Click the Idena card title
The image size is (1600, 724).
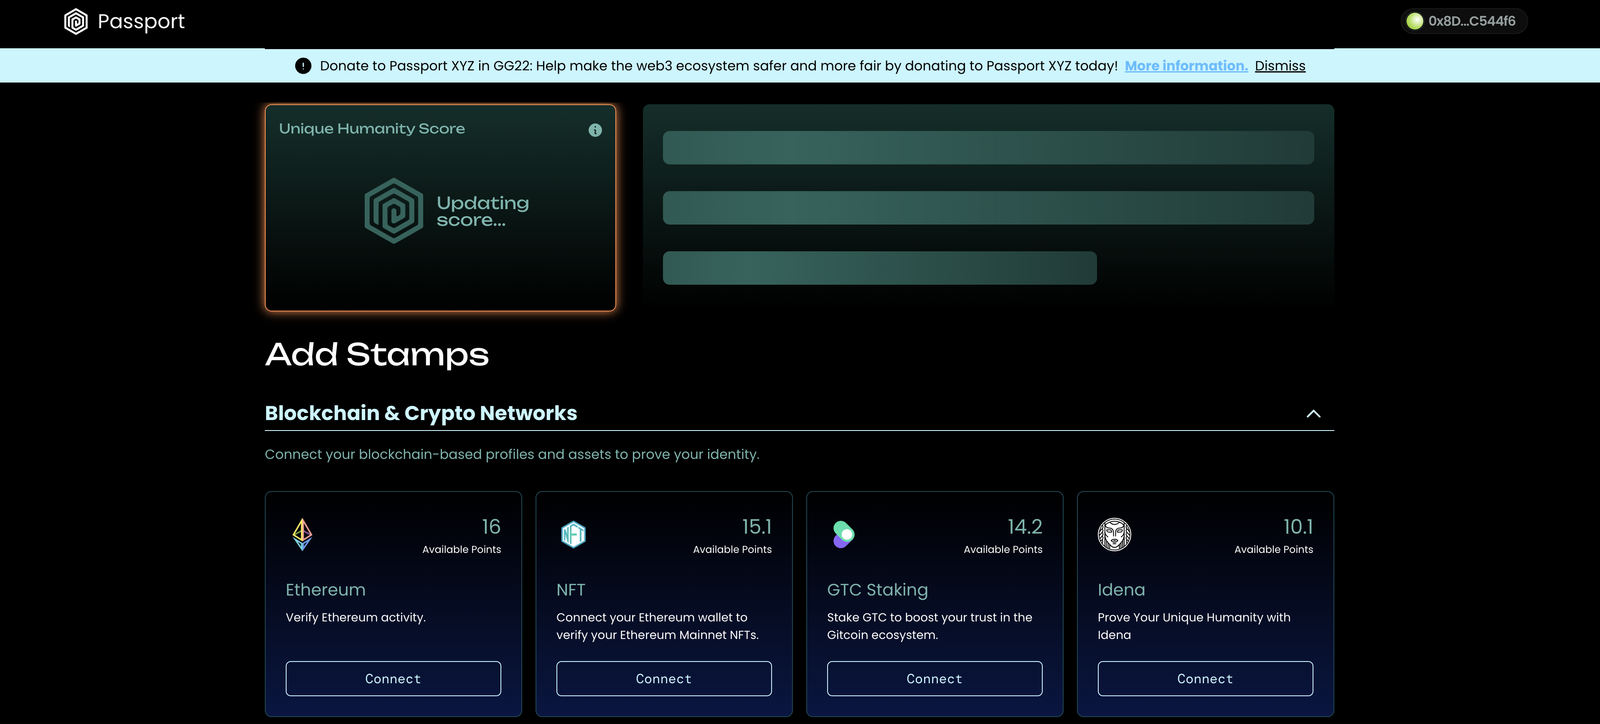click(1121, 590)
